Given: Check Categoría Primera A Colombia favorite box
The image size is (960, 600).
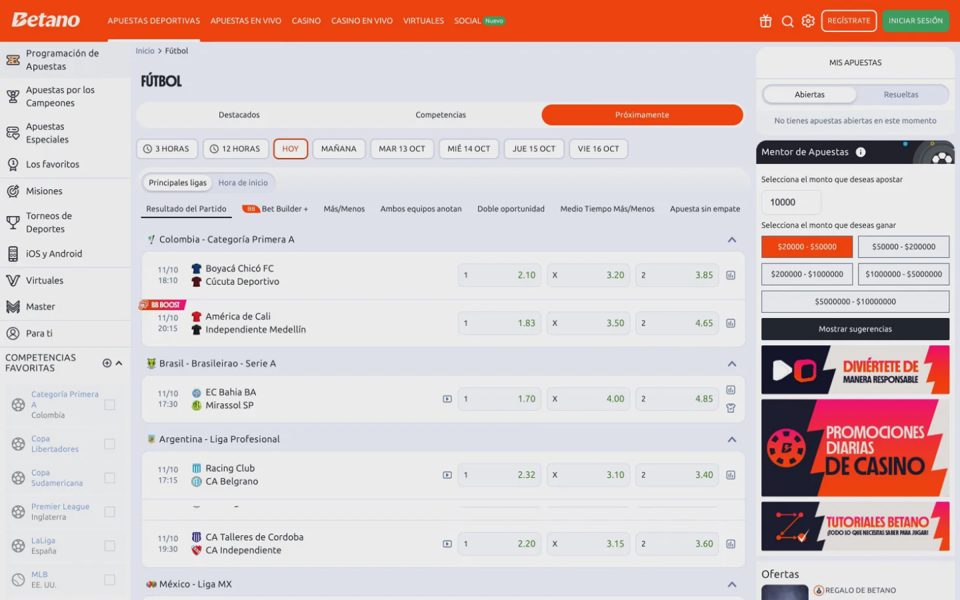Looking at the screenshot, I should pos(110,405).
